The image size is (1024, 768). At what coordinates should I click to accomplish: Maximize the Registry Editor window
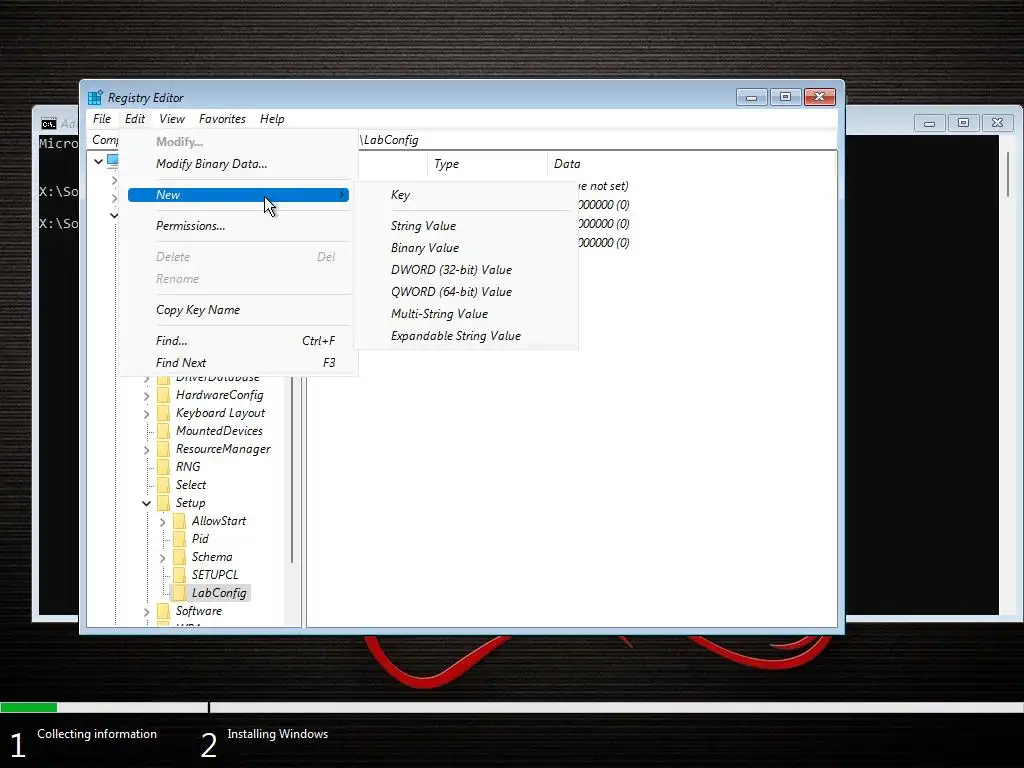point(786,97)
